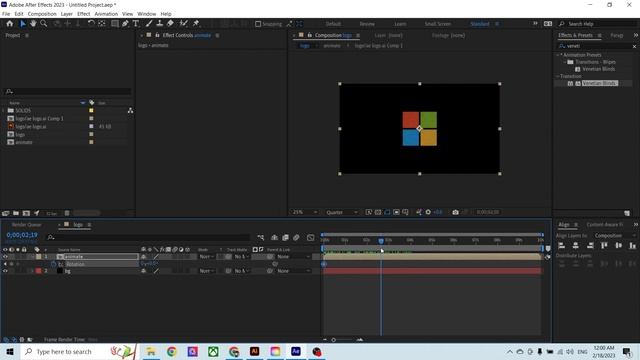Open the Animation menu
This screenshot has width=640, height=360.
(106, 14)
